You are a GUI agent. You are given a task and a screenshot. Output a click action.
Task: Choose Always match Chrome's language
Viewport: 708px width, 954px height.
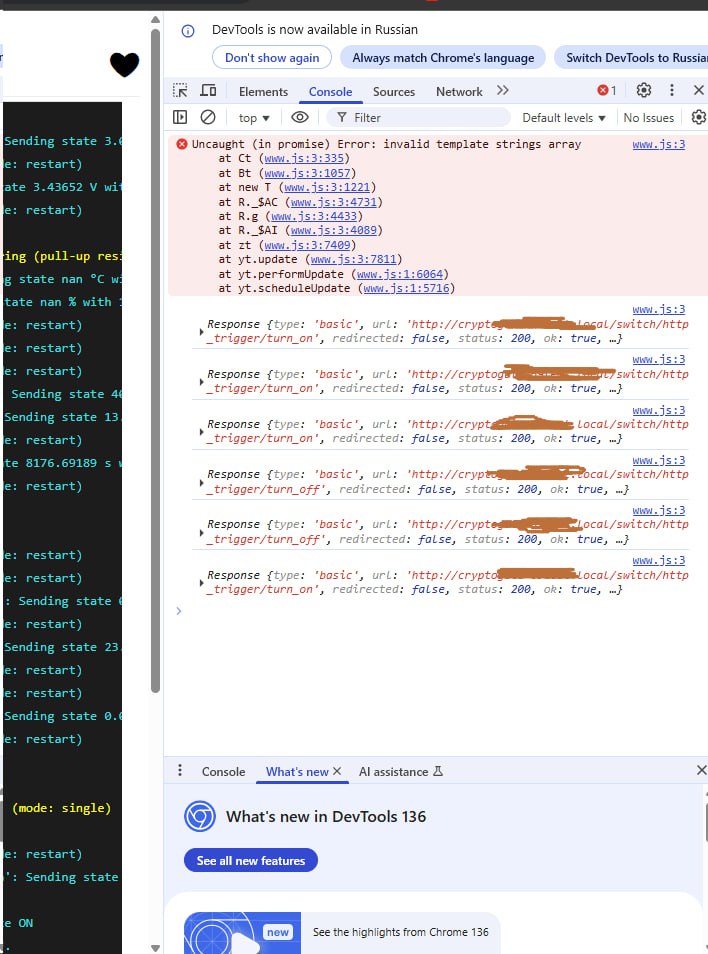click(x=443, y=58)
